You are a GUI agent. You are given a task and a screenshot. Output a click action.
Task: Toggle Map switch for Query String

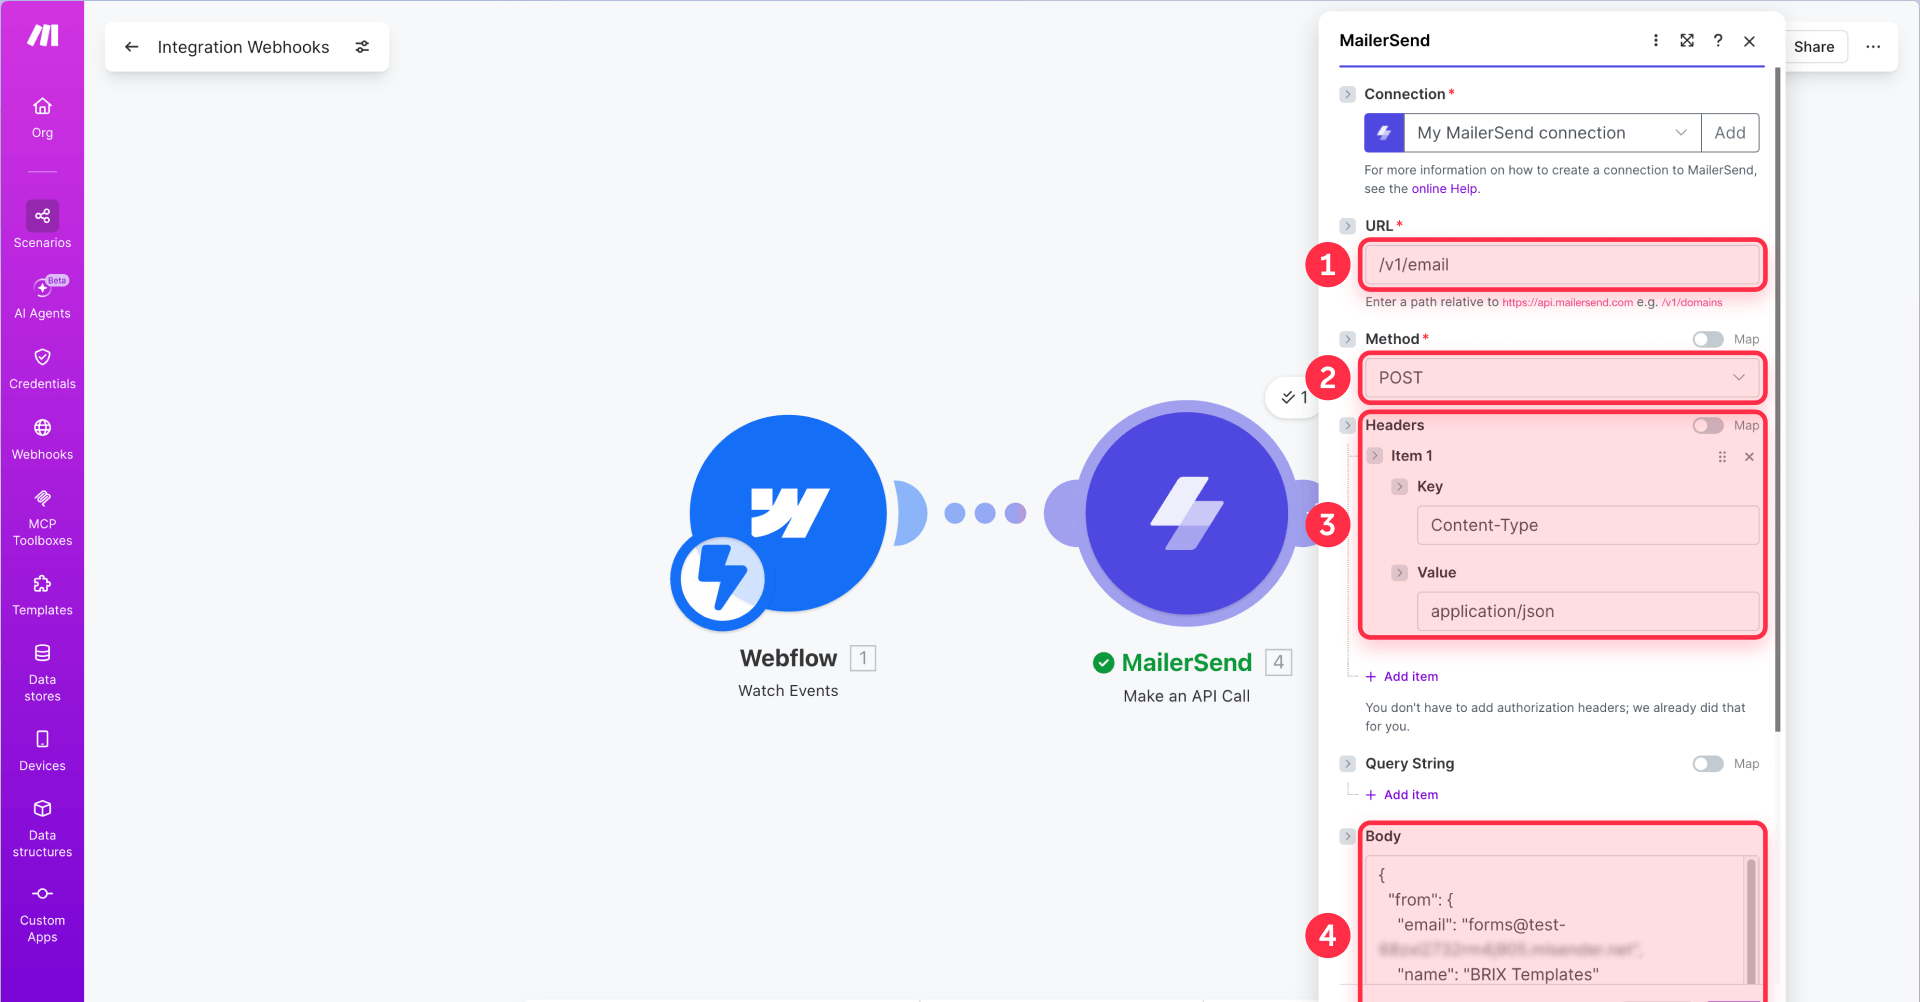pyautogui.click(x=1708, y=764)
